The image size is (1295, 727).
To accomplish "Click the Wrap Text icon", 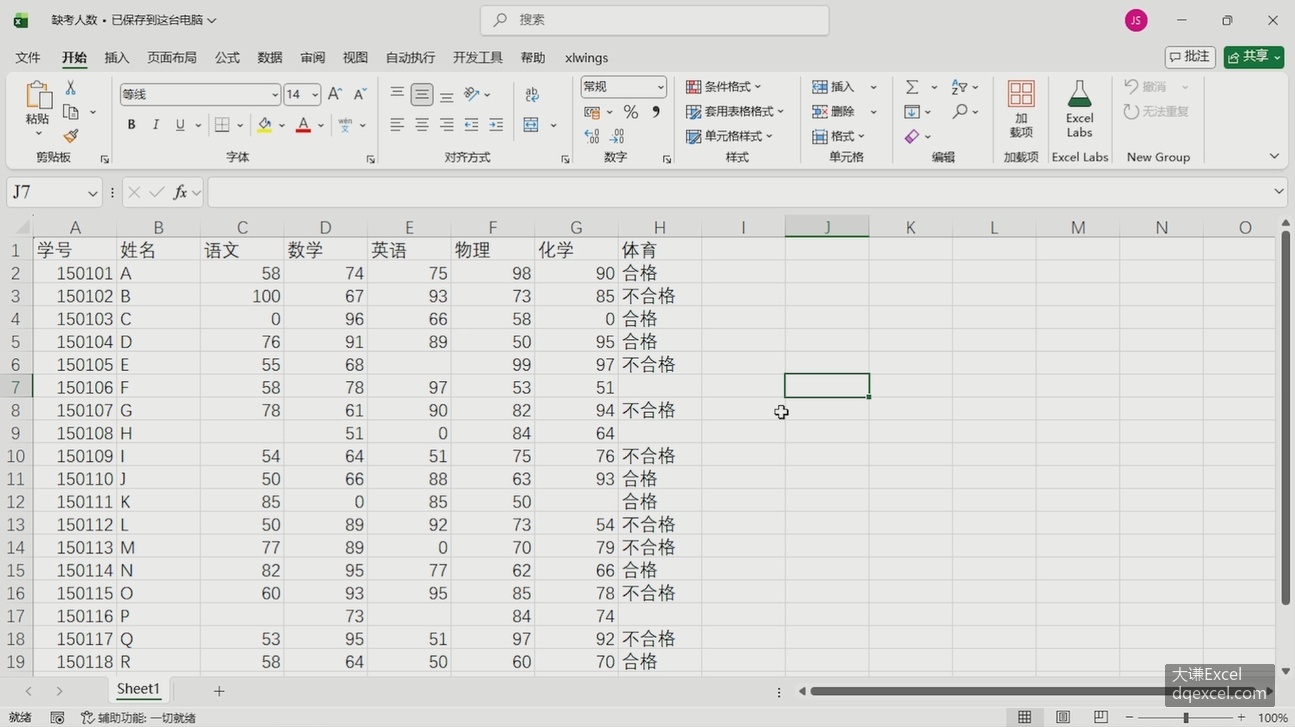I will tap(532, 94).
